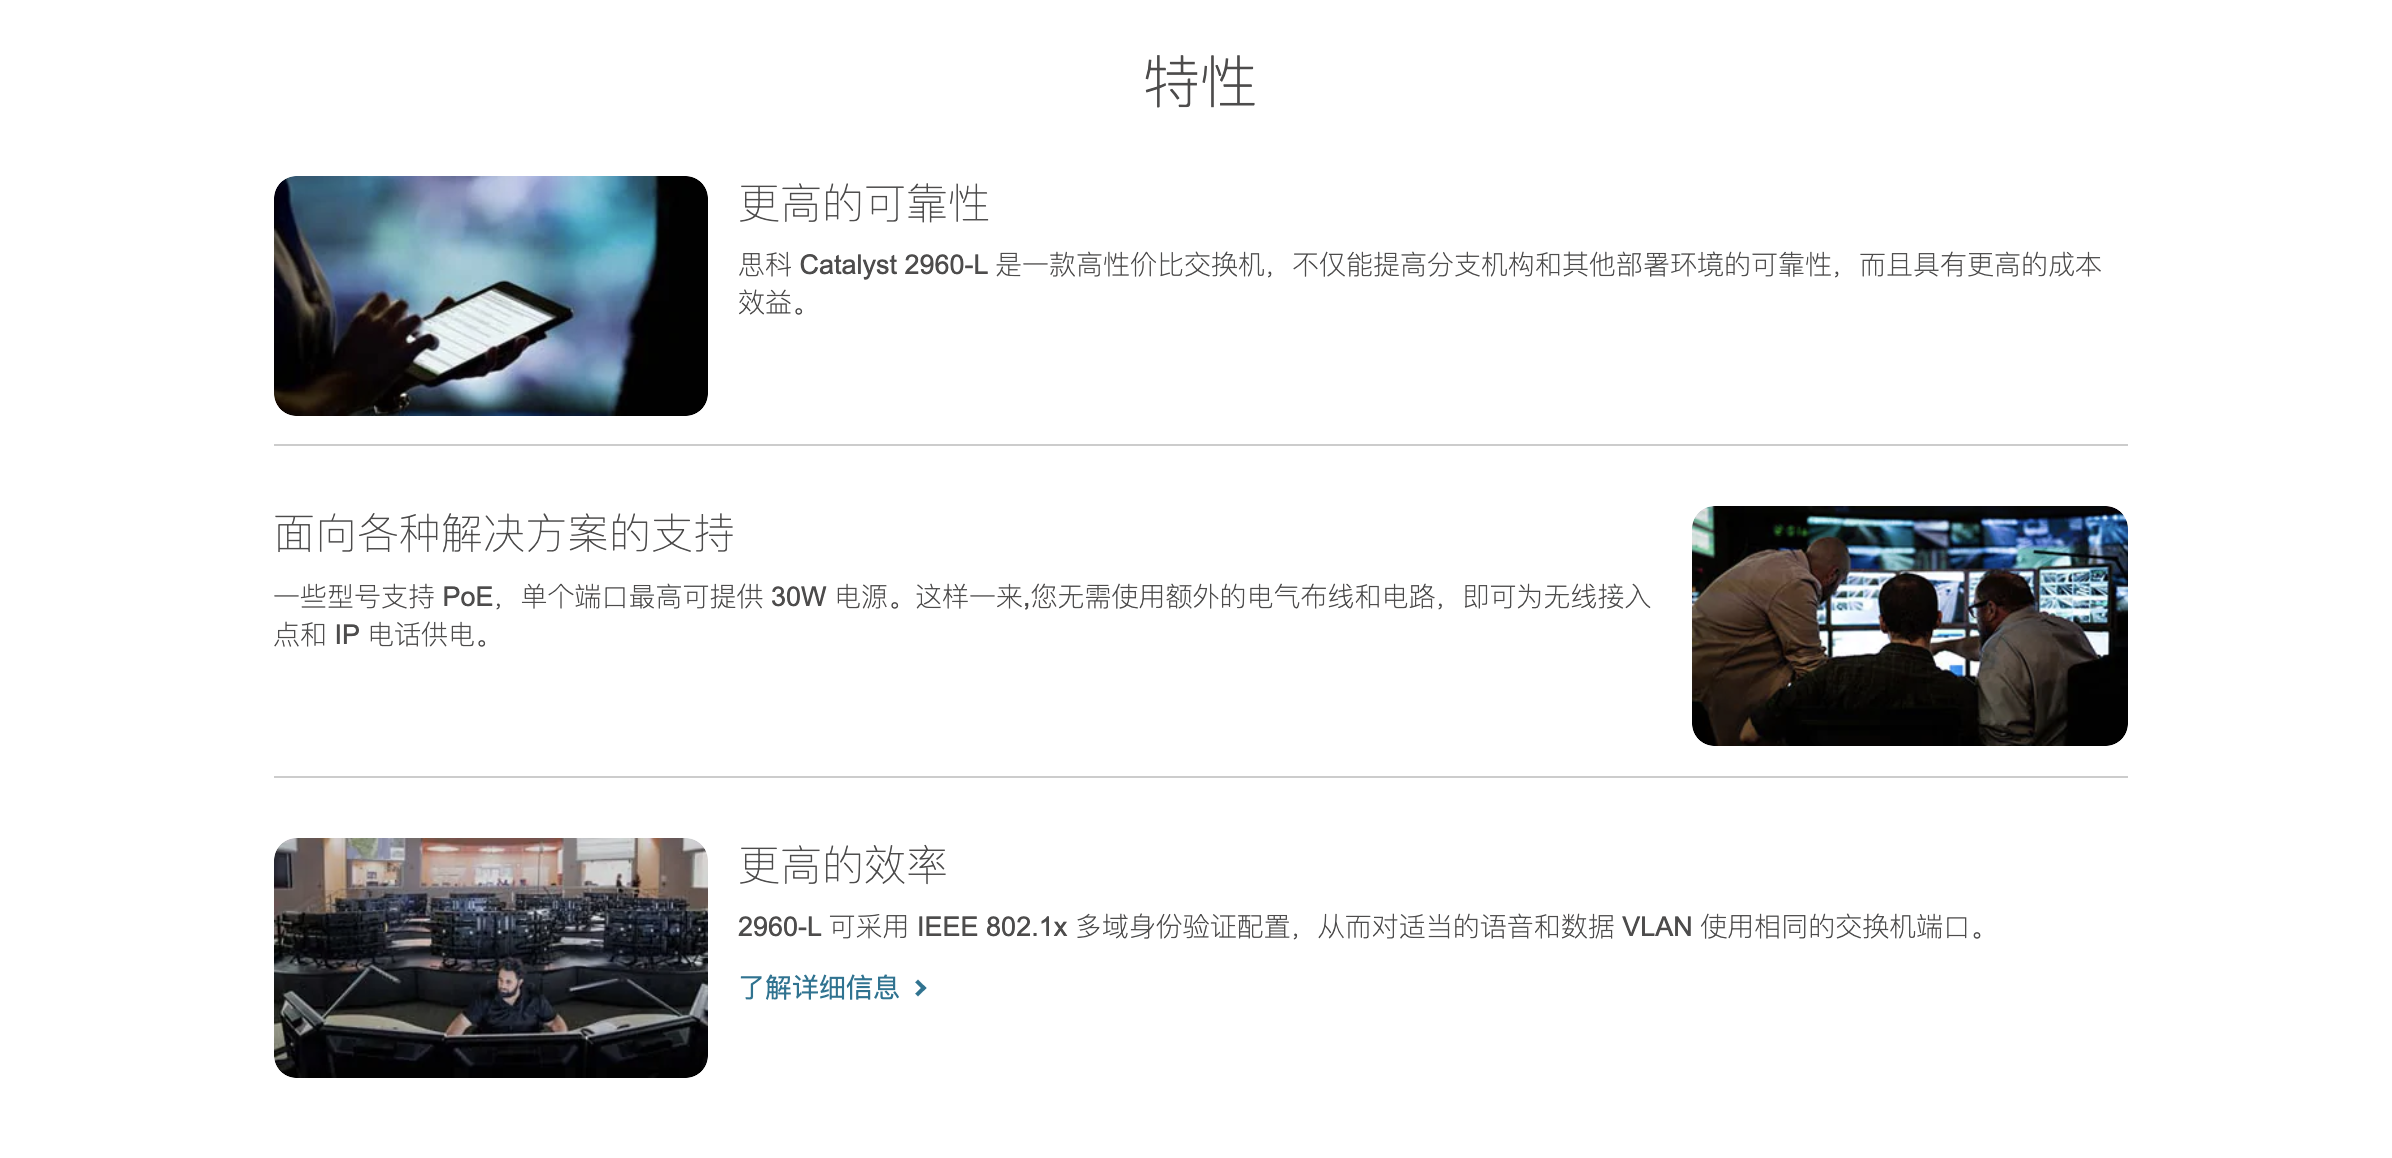Viewport: 2392px width, 1158px height.
Task: Click the tablet-in-hand image
Action: pos(491,296)
